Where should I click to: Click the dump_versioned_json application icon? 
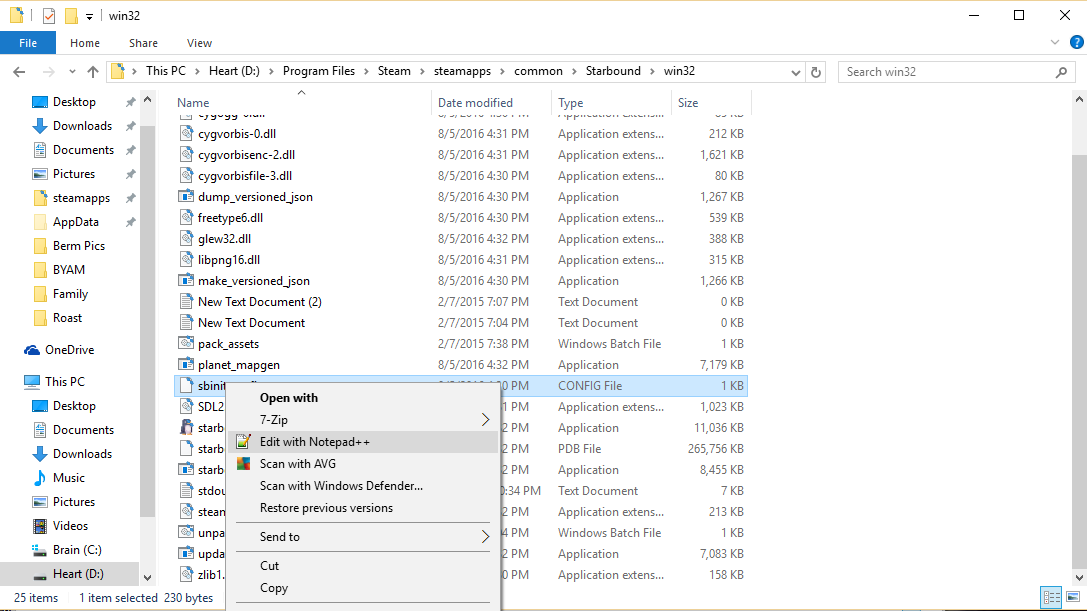186,197
